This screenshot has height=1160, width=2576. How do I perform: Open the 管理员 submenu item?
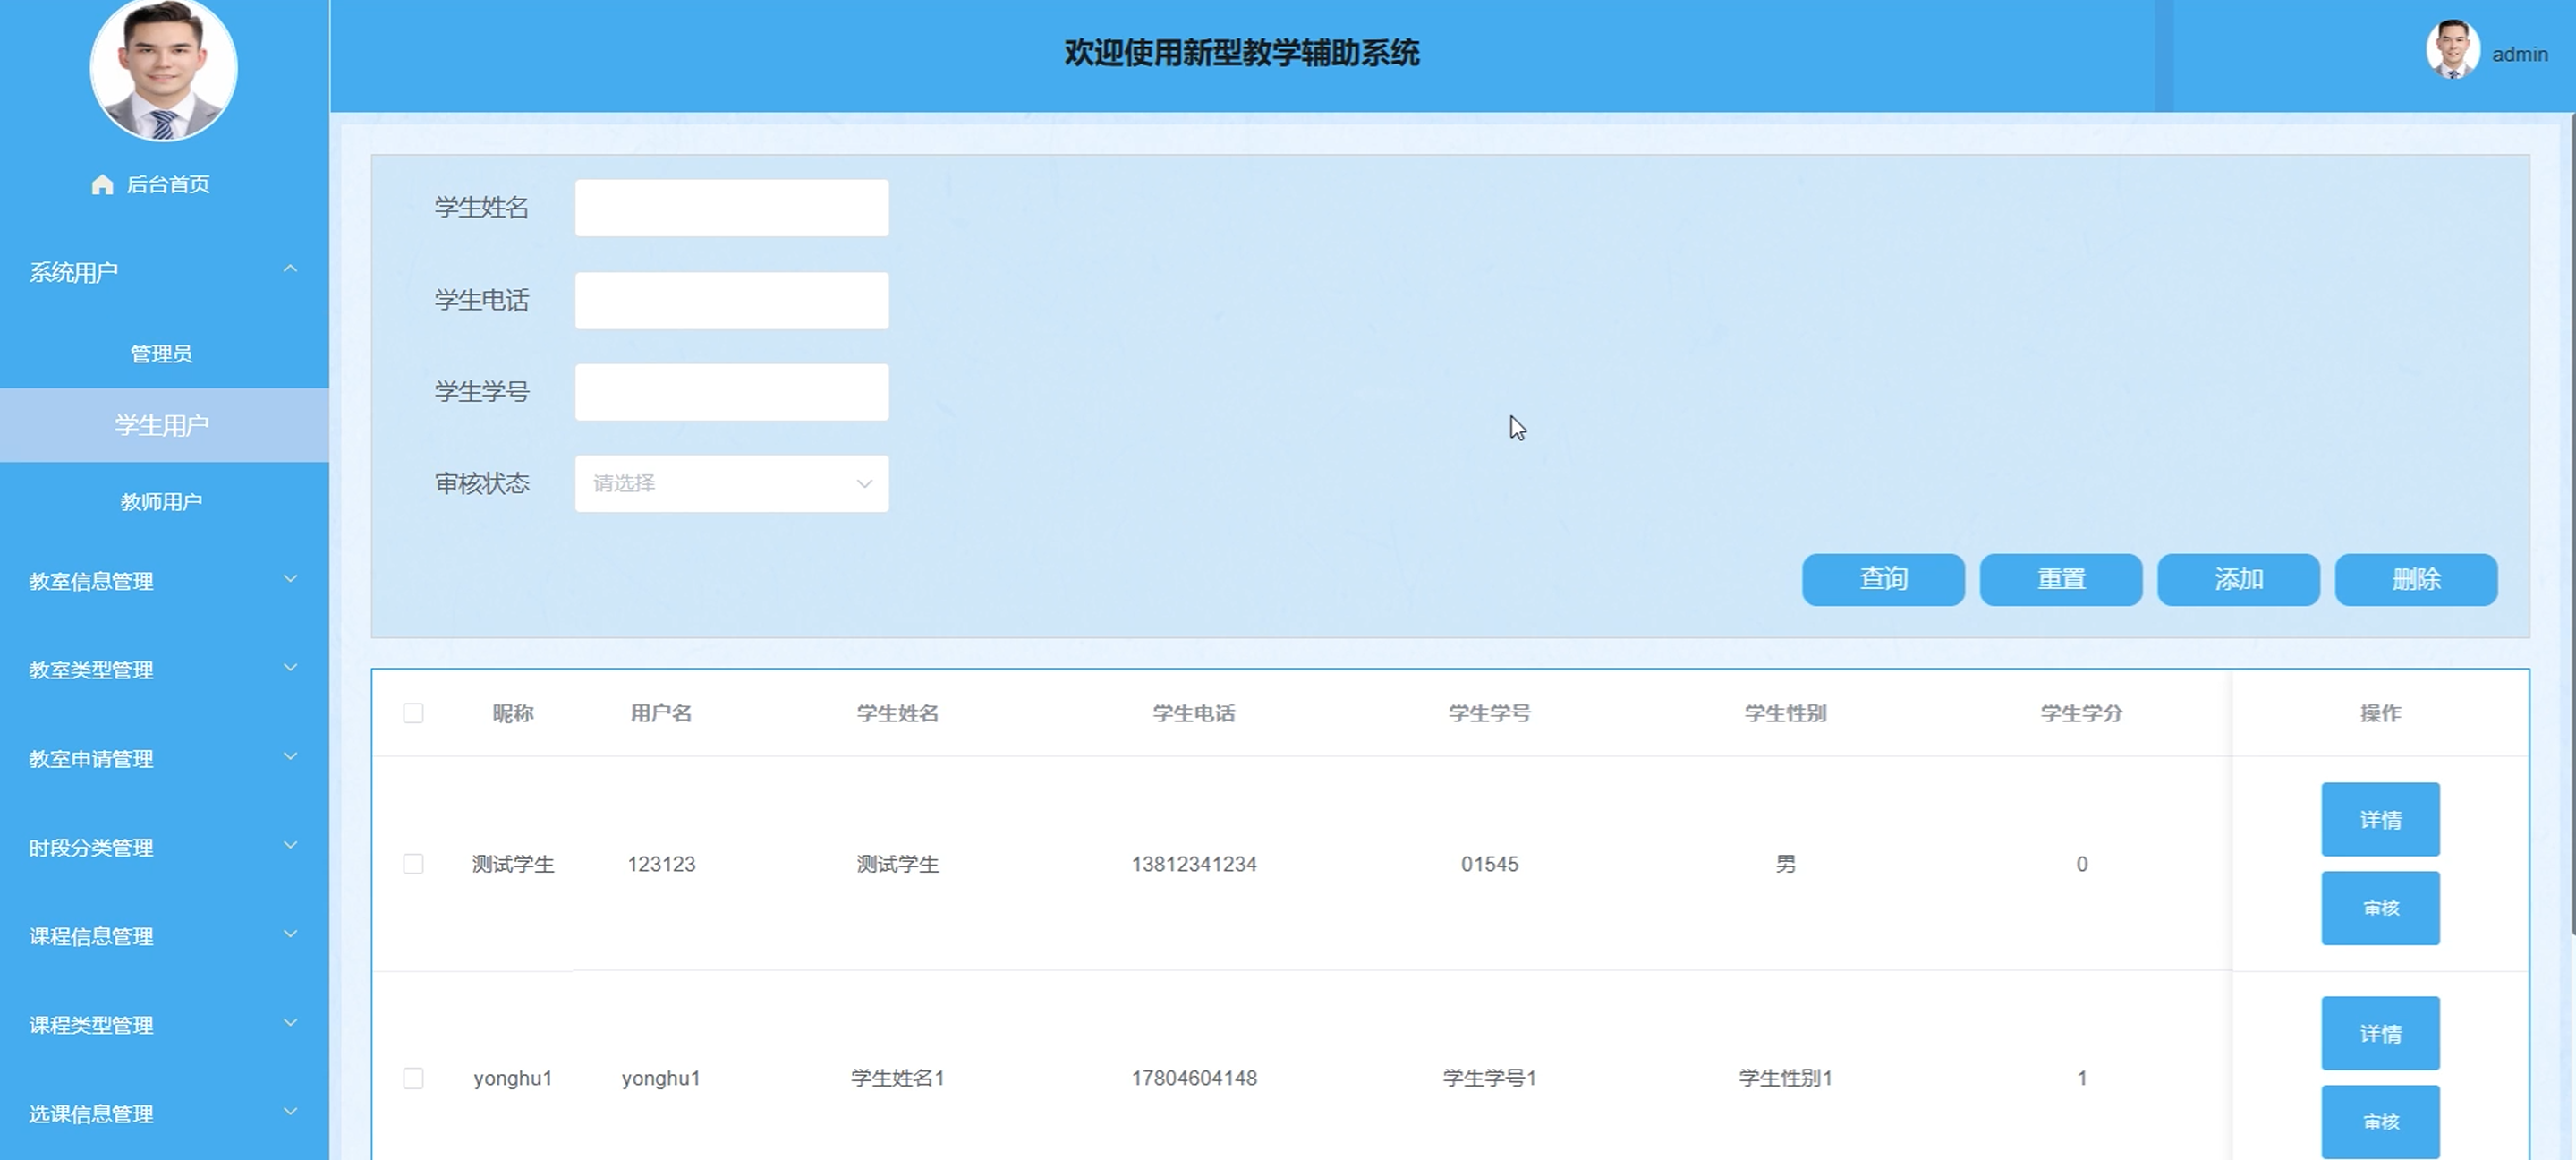click(x=161, y=354)
